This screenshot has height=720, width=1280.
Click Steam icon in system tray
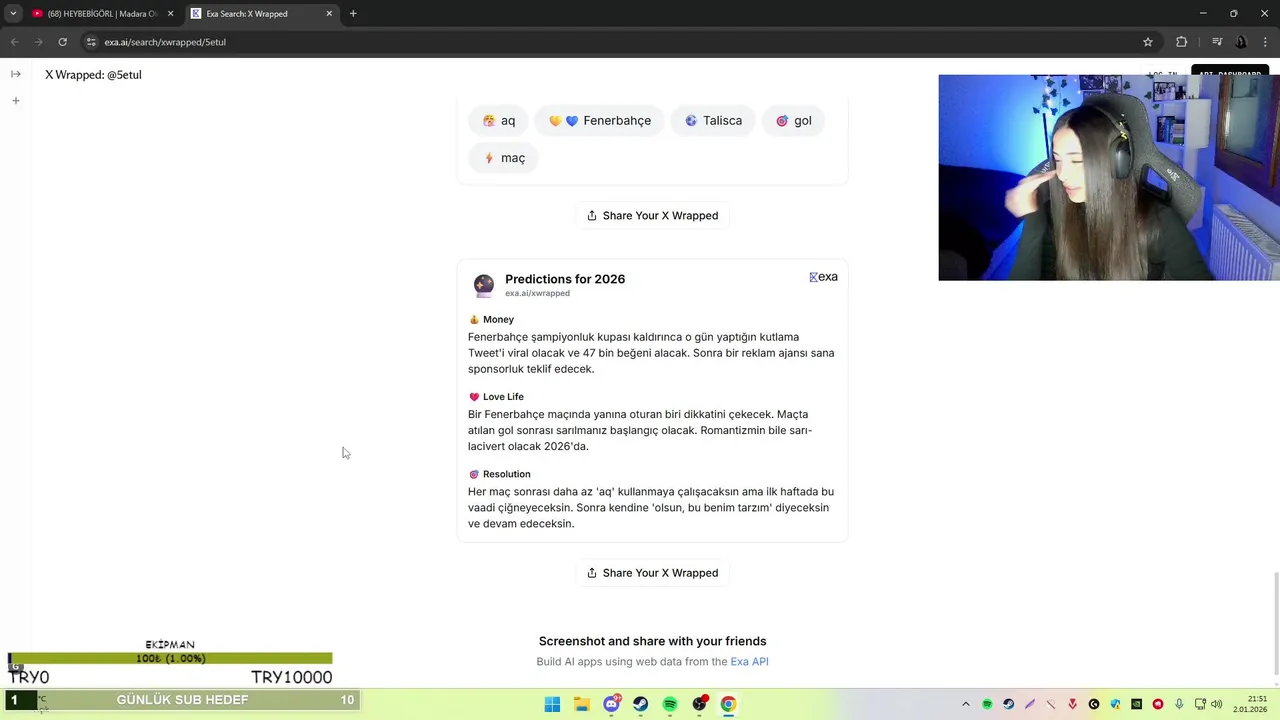(x=1008, y=704)
